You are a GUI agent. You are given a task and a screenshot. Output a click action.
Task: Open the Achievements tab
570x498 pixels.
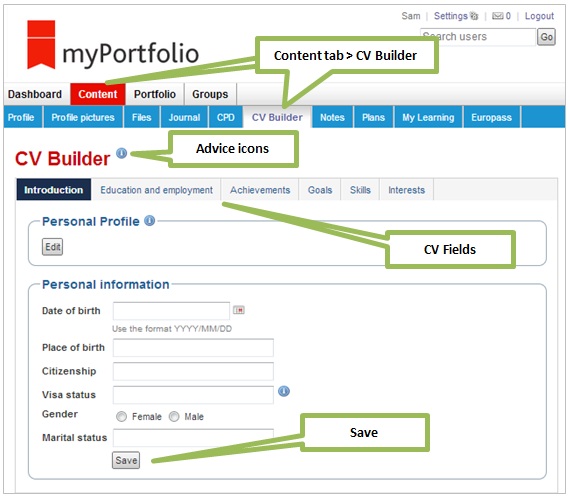[260, 190]
